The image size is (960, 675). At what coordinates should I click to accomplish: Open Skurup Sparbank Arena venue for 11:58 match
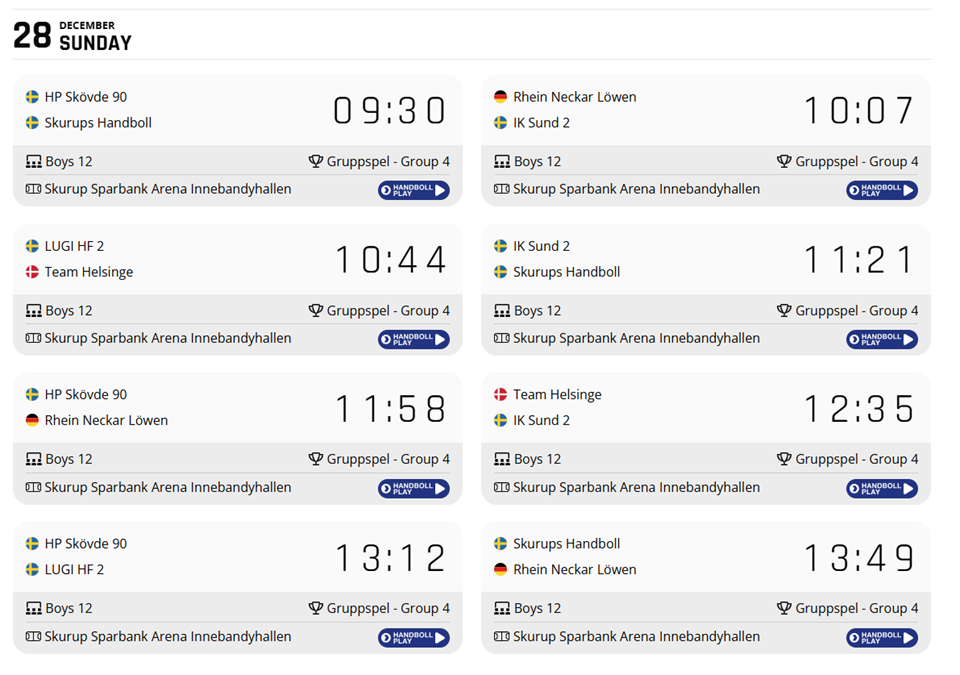(168, 488)
